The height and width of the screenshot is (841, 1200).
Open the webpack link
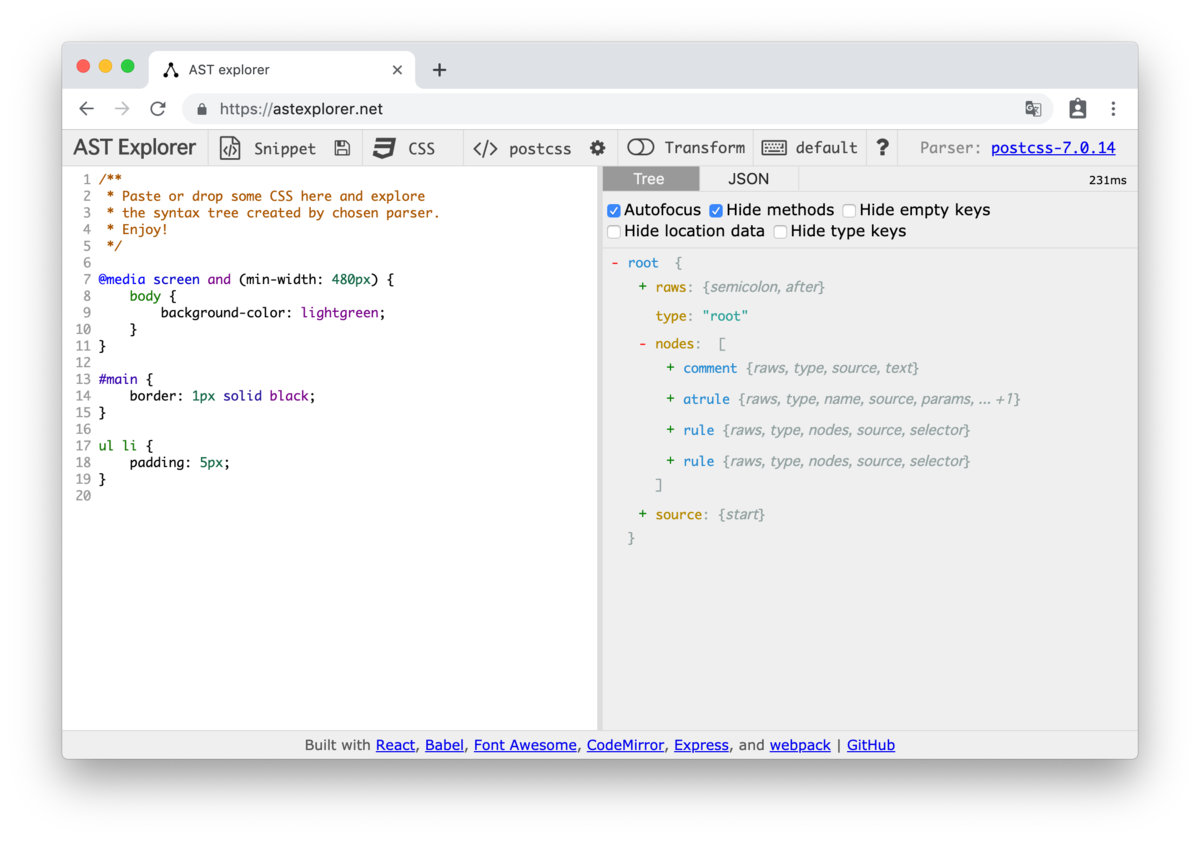click(800, 745)
